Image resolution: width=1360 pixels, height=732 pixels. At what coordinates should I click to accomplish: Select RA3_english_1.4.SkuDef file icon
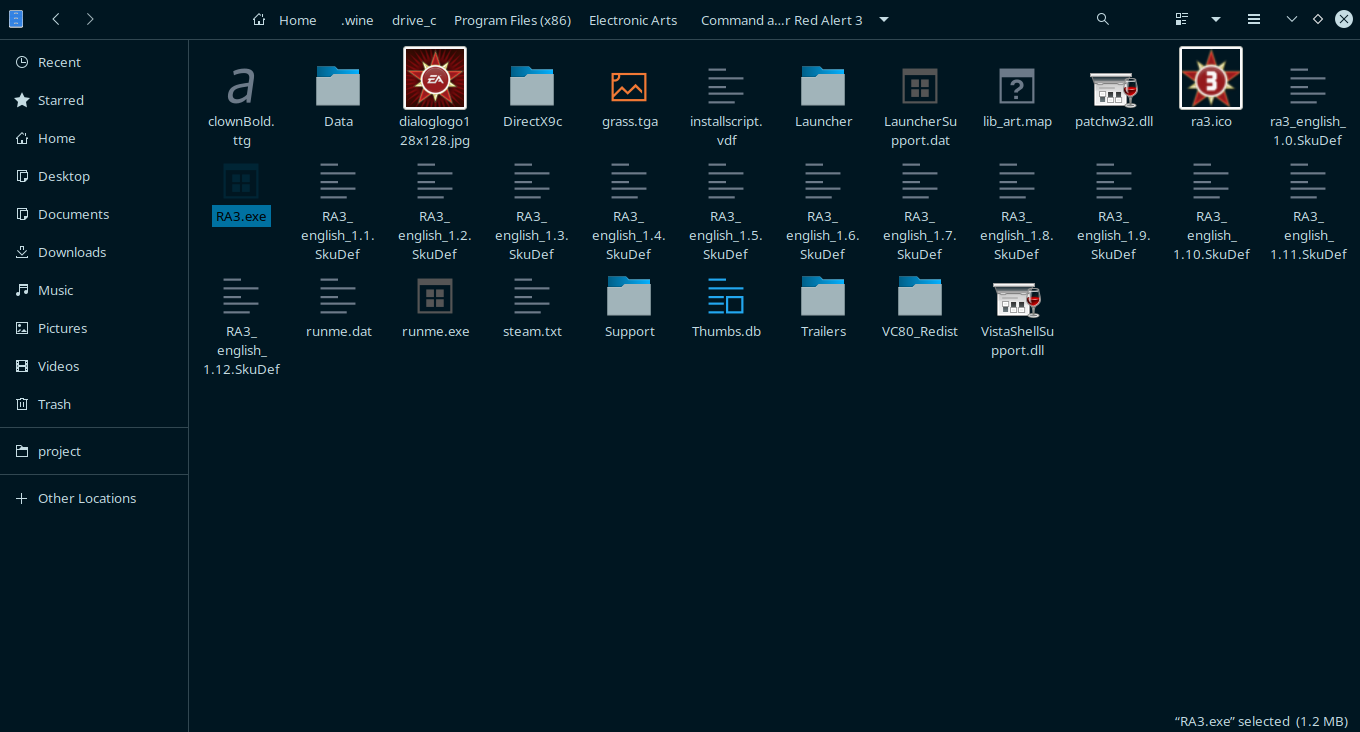[x=629, y=182]
